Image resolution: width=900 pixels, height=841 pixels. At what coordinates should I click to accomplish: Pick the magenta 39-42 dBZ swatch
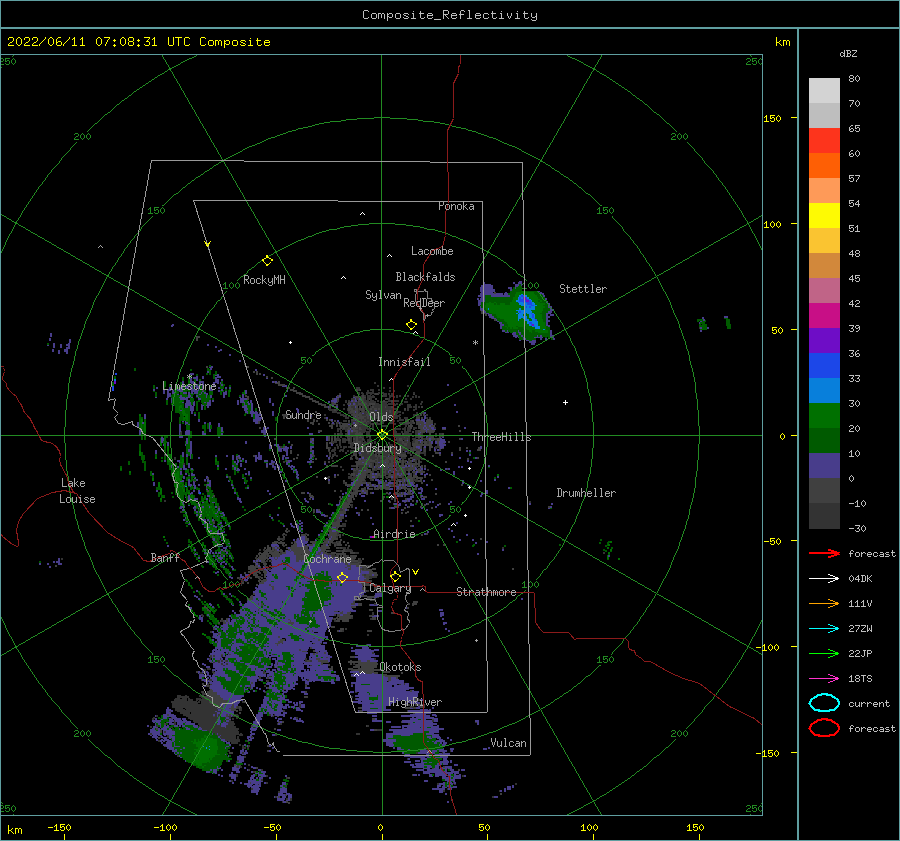[824, 316]
